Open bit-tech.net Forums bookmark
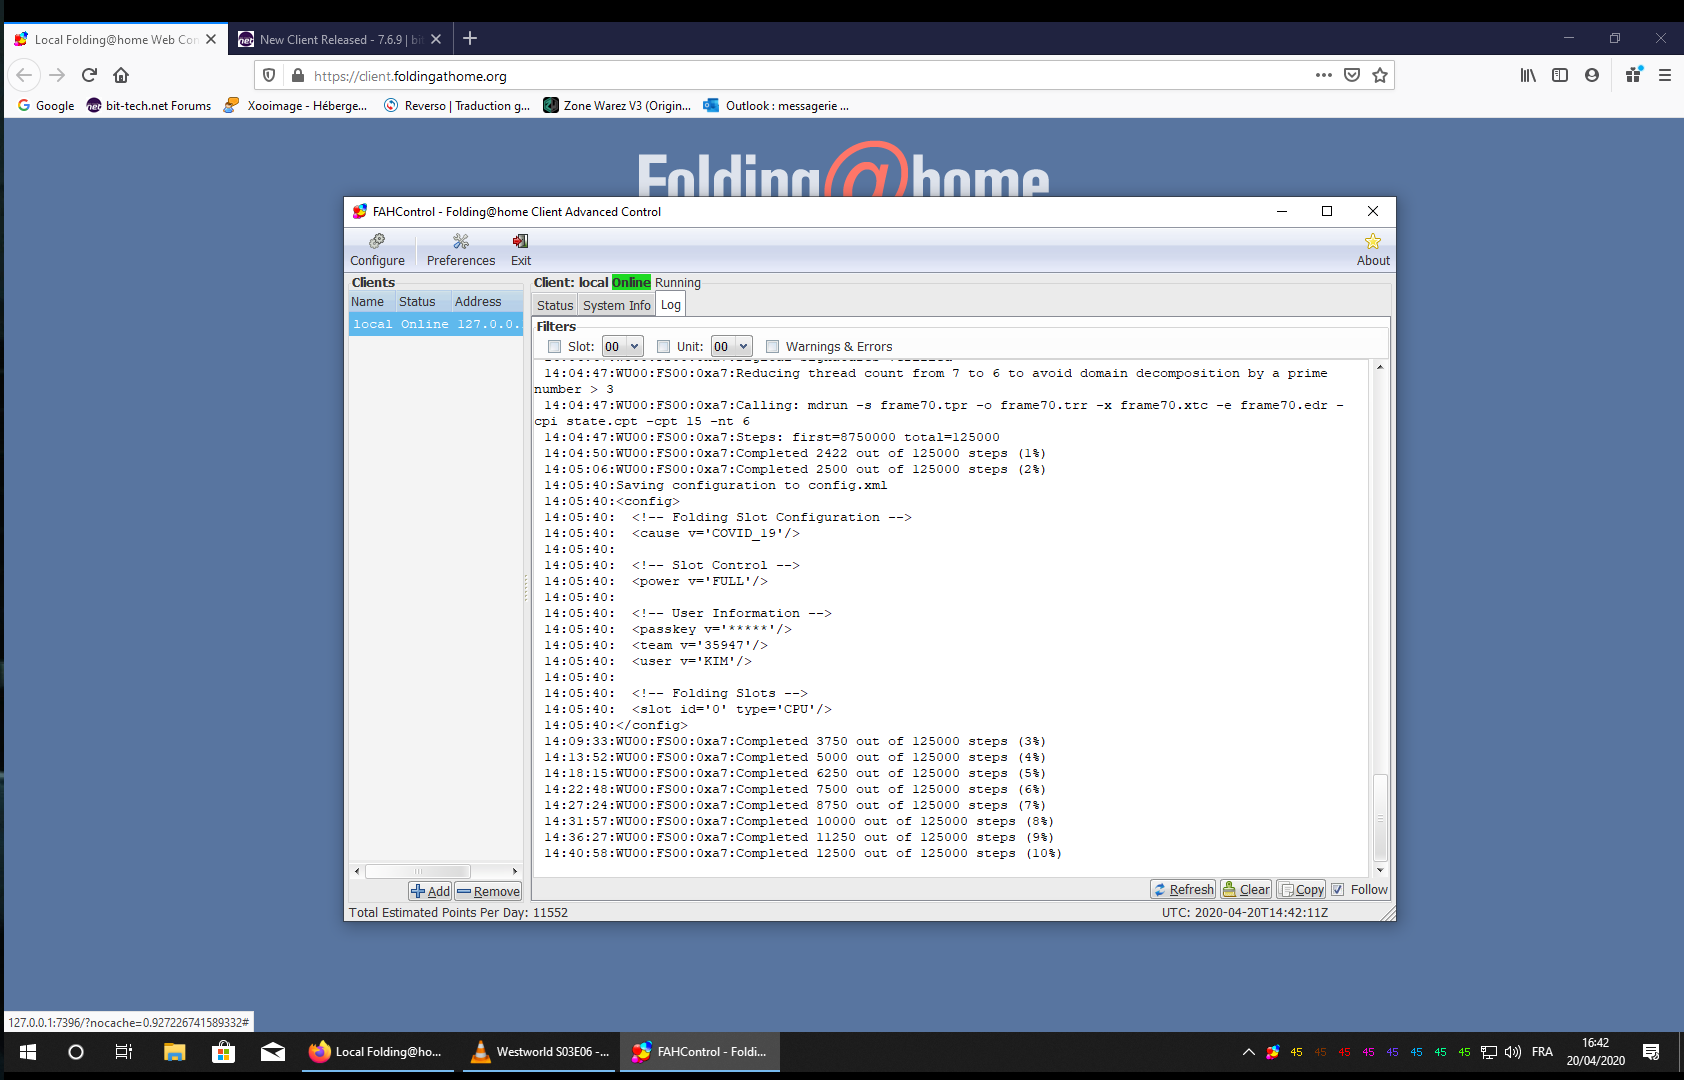The image size is (1684, 1080). (x=149, y=106)
